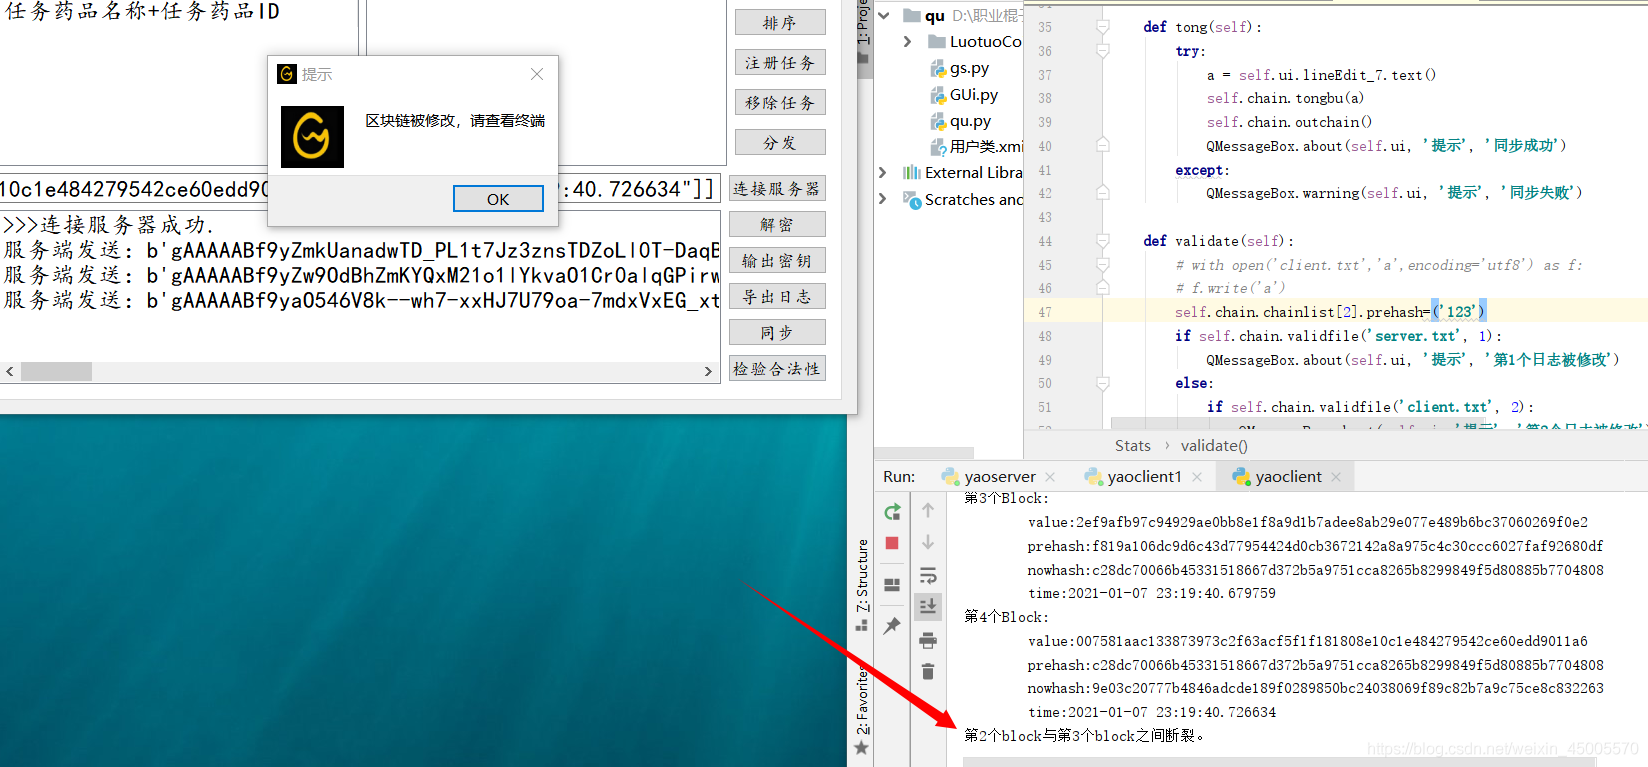Click the 第4个Block: console line
This screenshot has height=767, width=1648.
tap(1006, 617)
